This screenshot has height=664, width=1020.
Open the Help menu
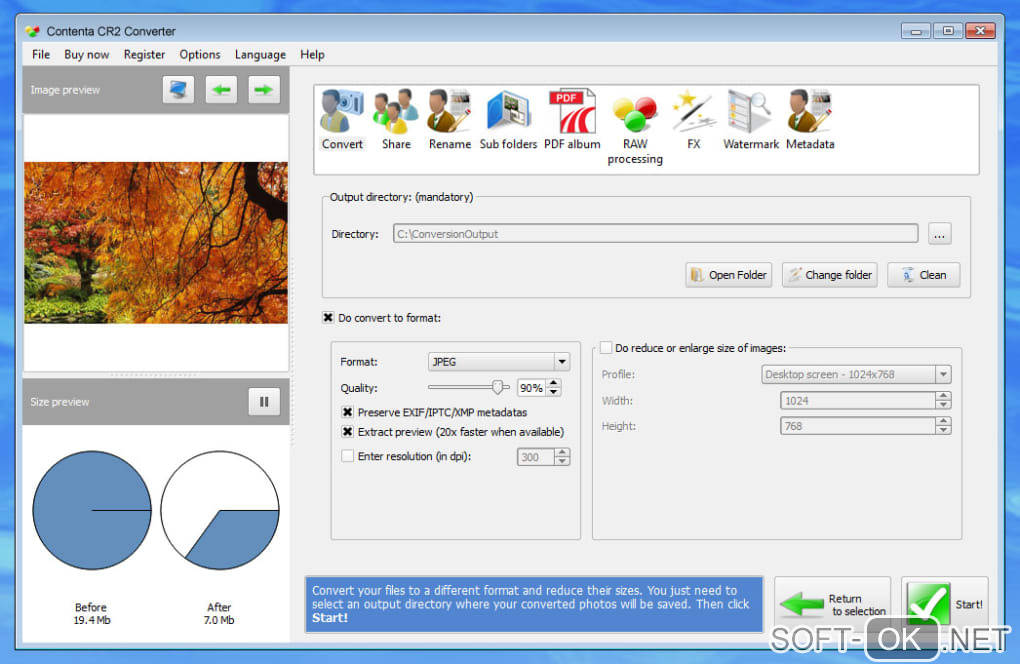coord(312,55)
